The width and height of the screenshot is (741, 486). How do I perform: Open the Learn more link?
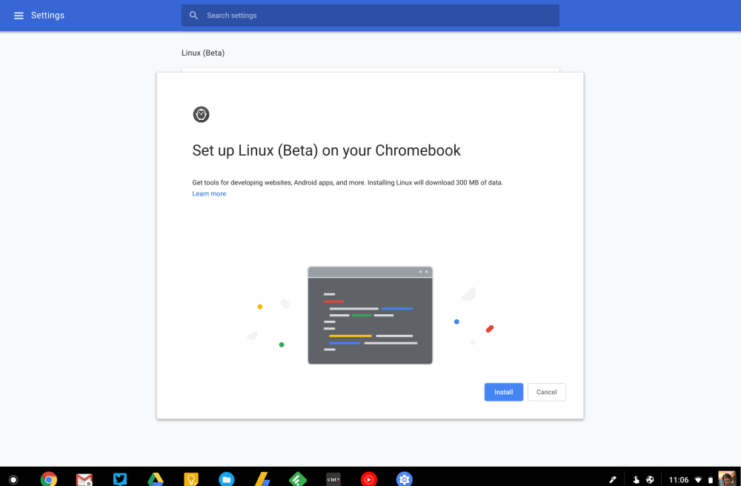coord(209,194)
